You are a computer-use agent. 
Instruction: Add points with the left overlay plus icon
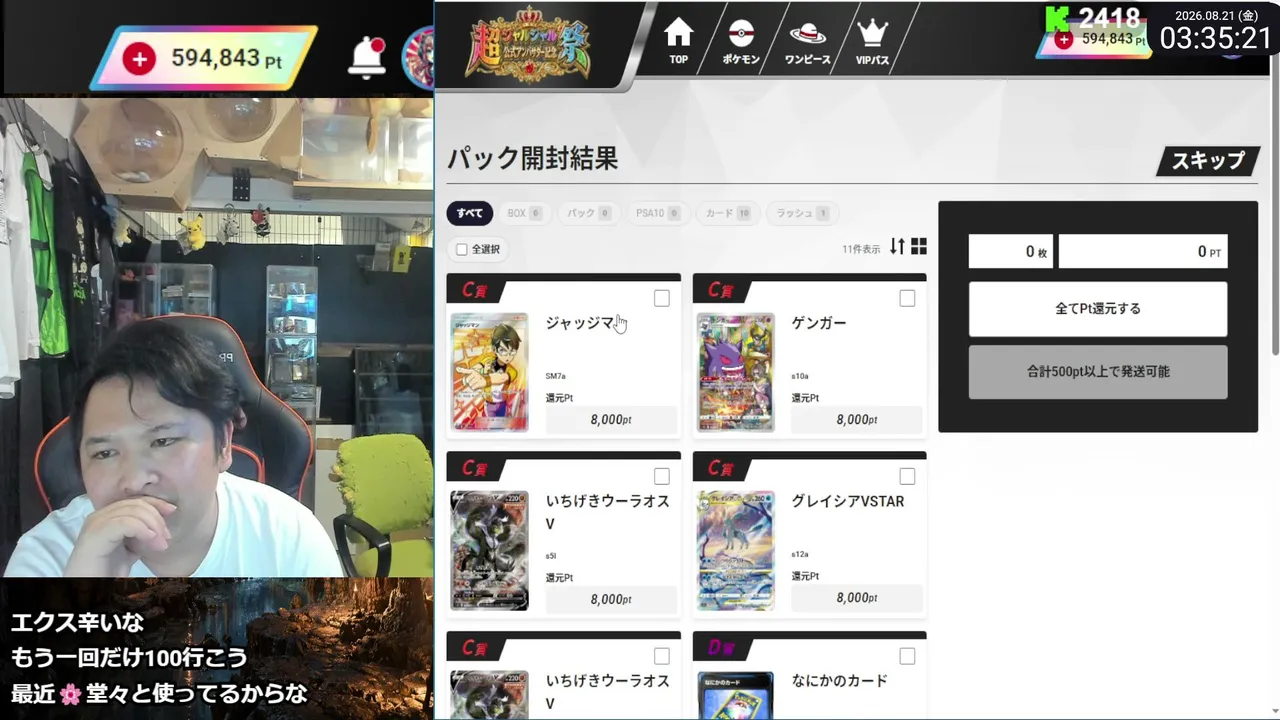(139, 60)
